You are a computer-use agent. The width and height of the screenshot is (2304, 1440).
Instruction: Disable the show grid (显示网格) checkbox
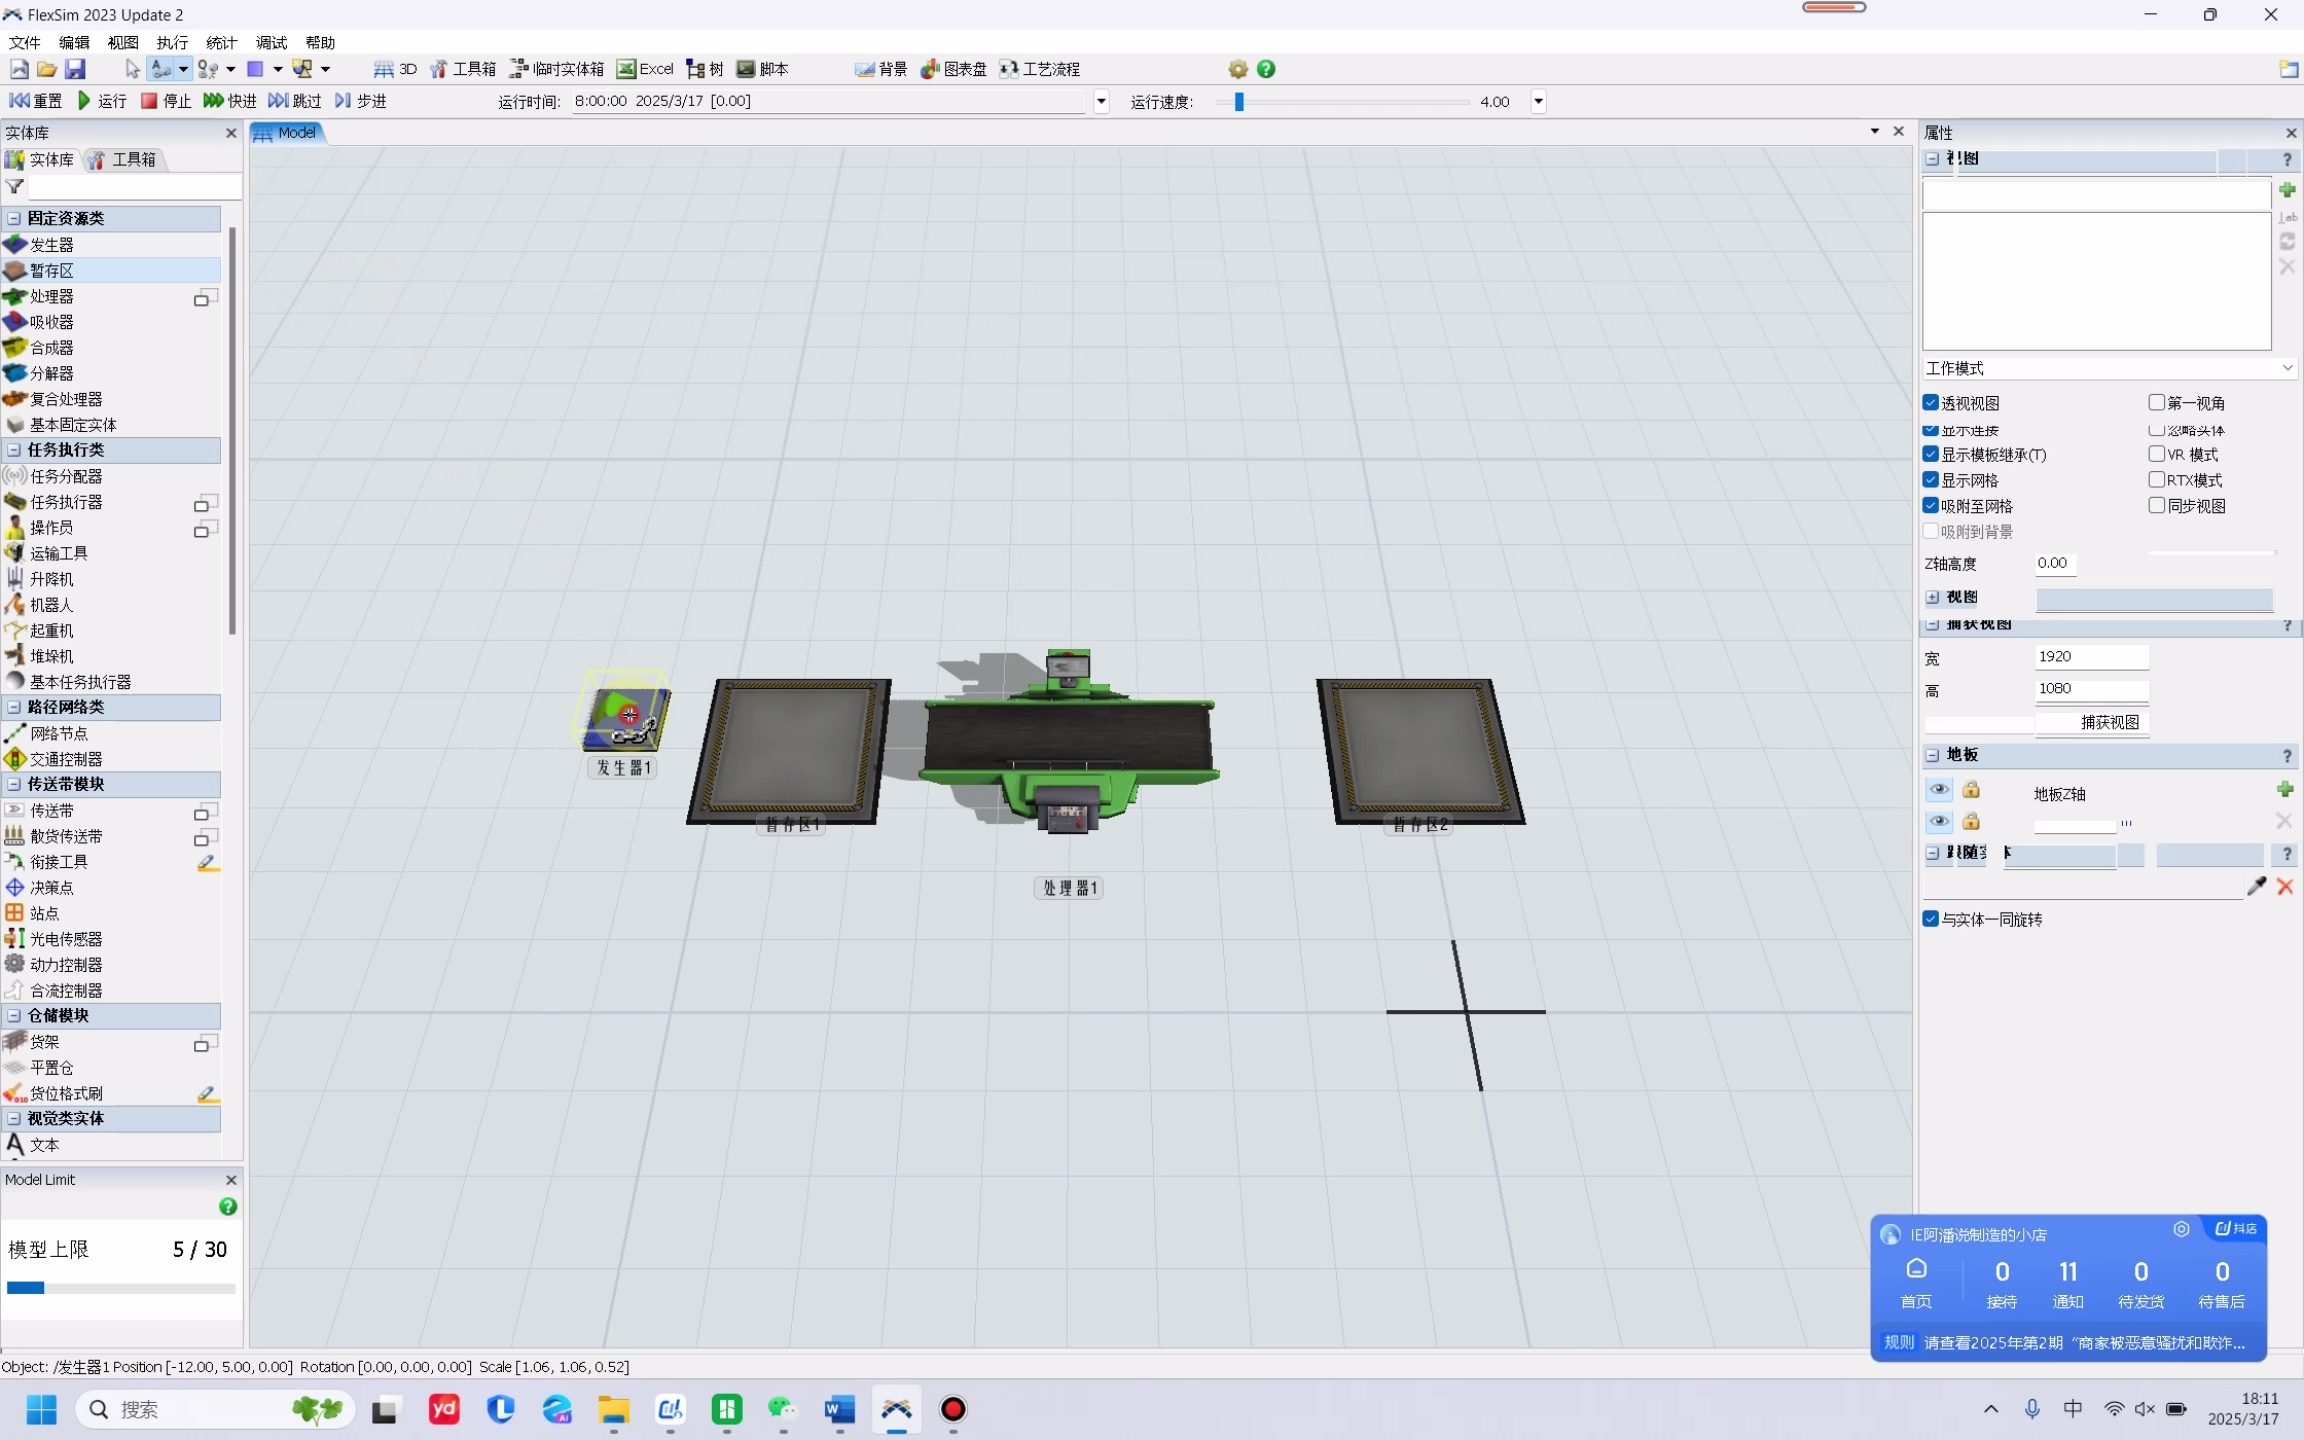tap(1931, 480)
